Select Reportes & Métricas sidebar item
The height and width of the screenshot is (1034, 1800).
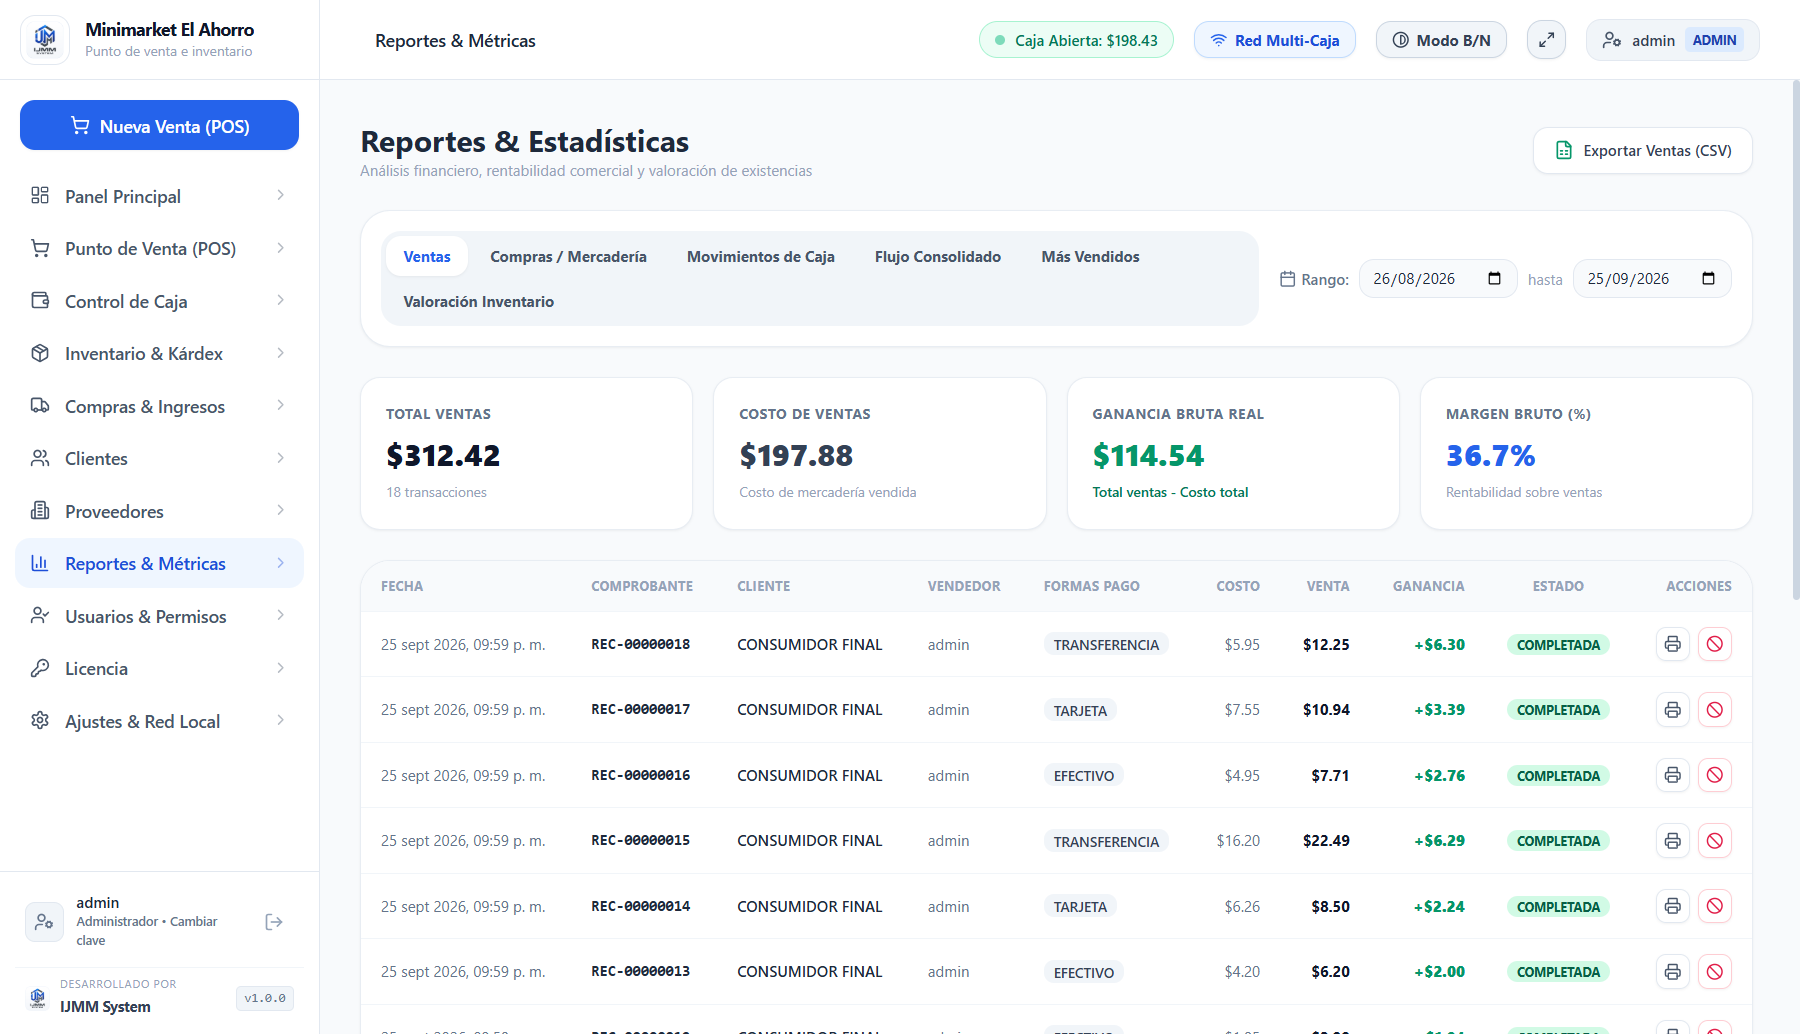tap(159, 563)
